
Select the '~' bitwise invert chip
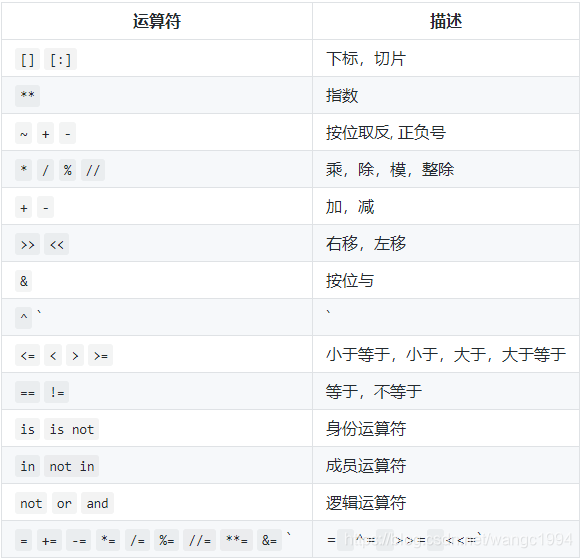[23, 133]
